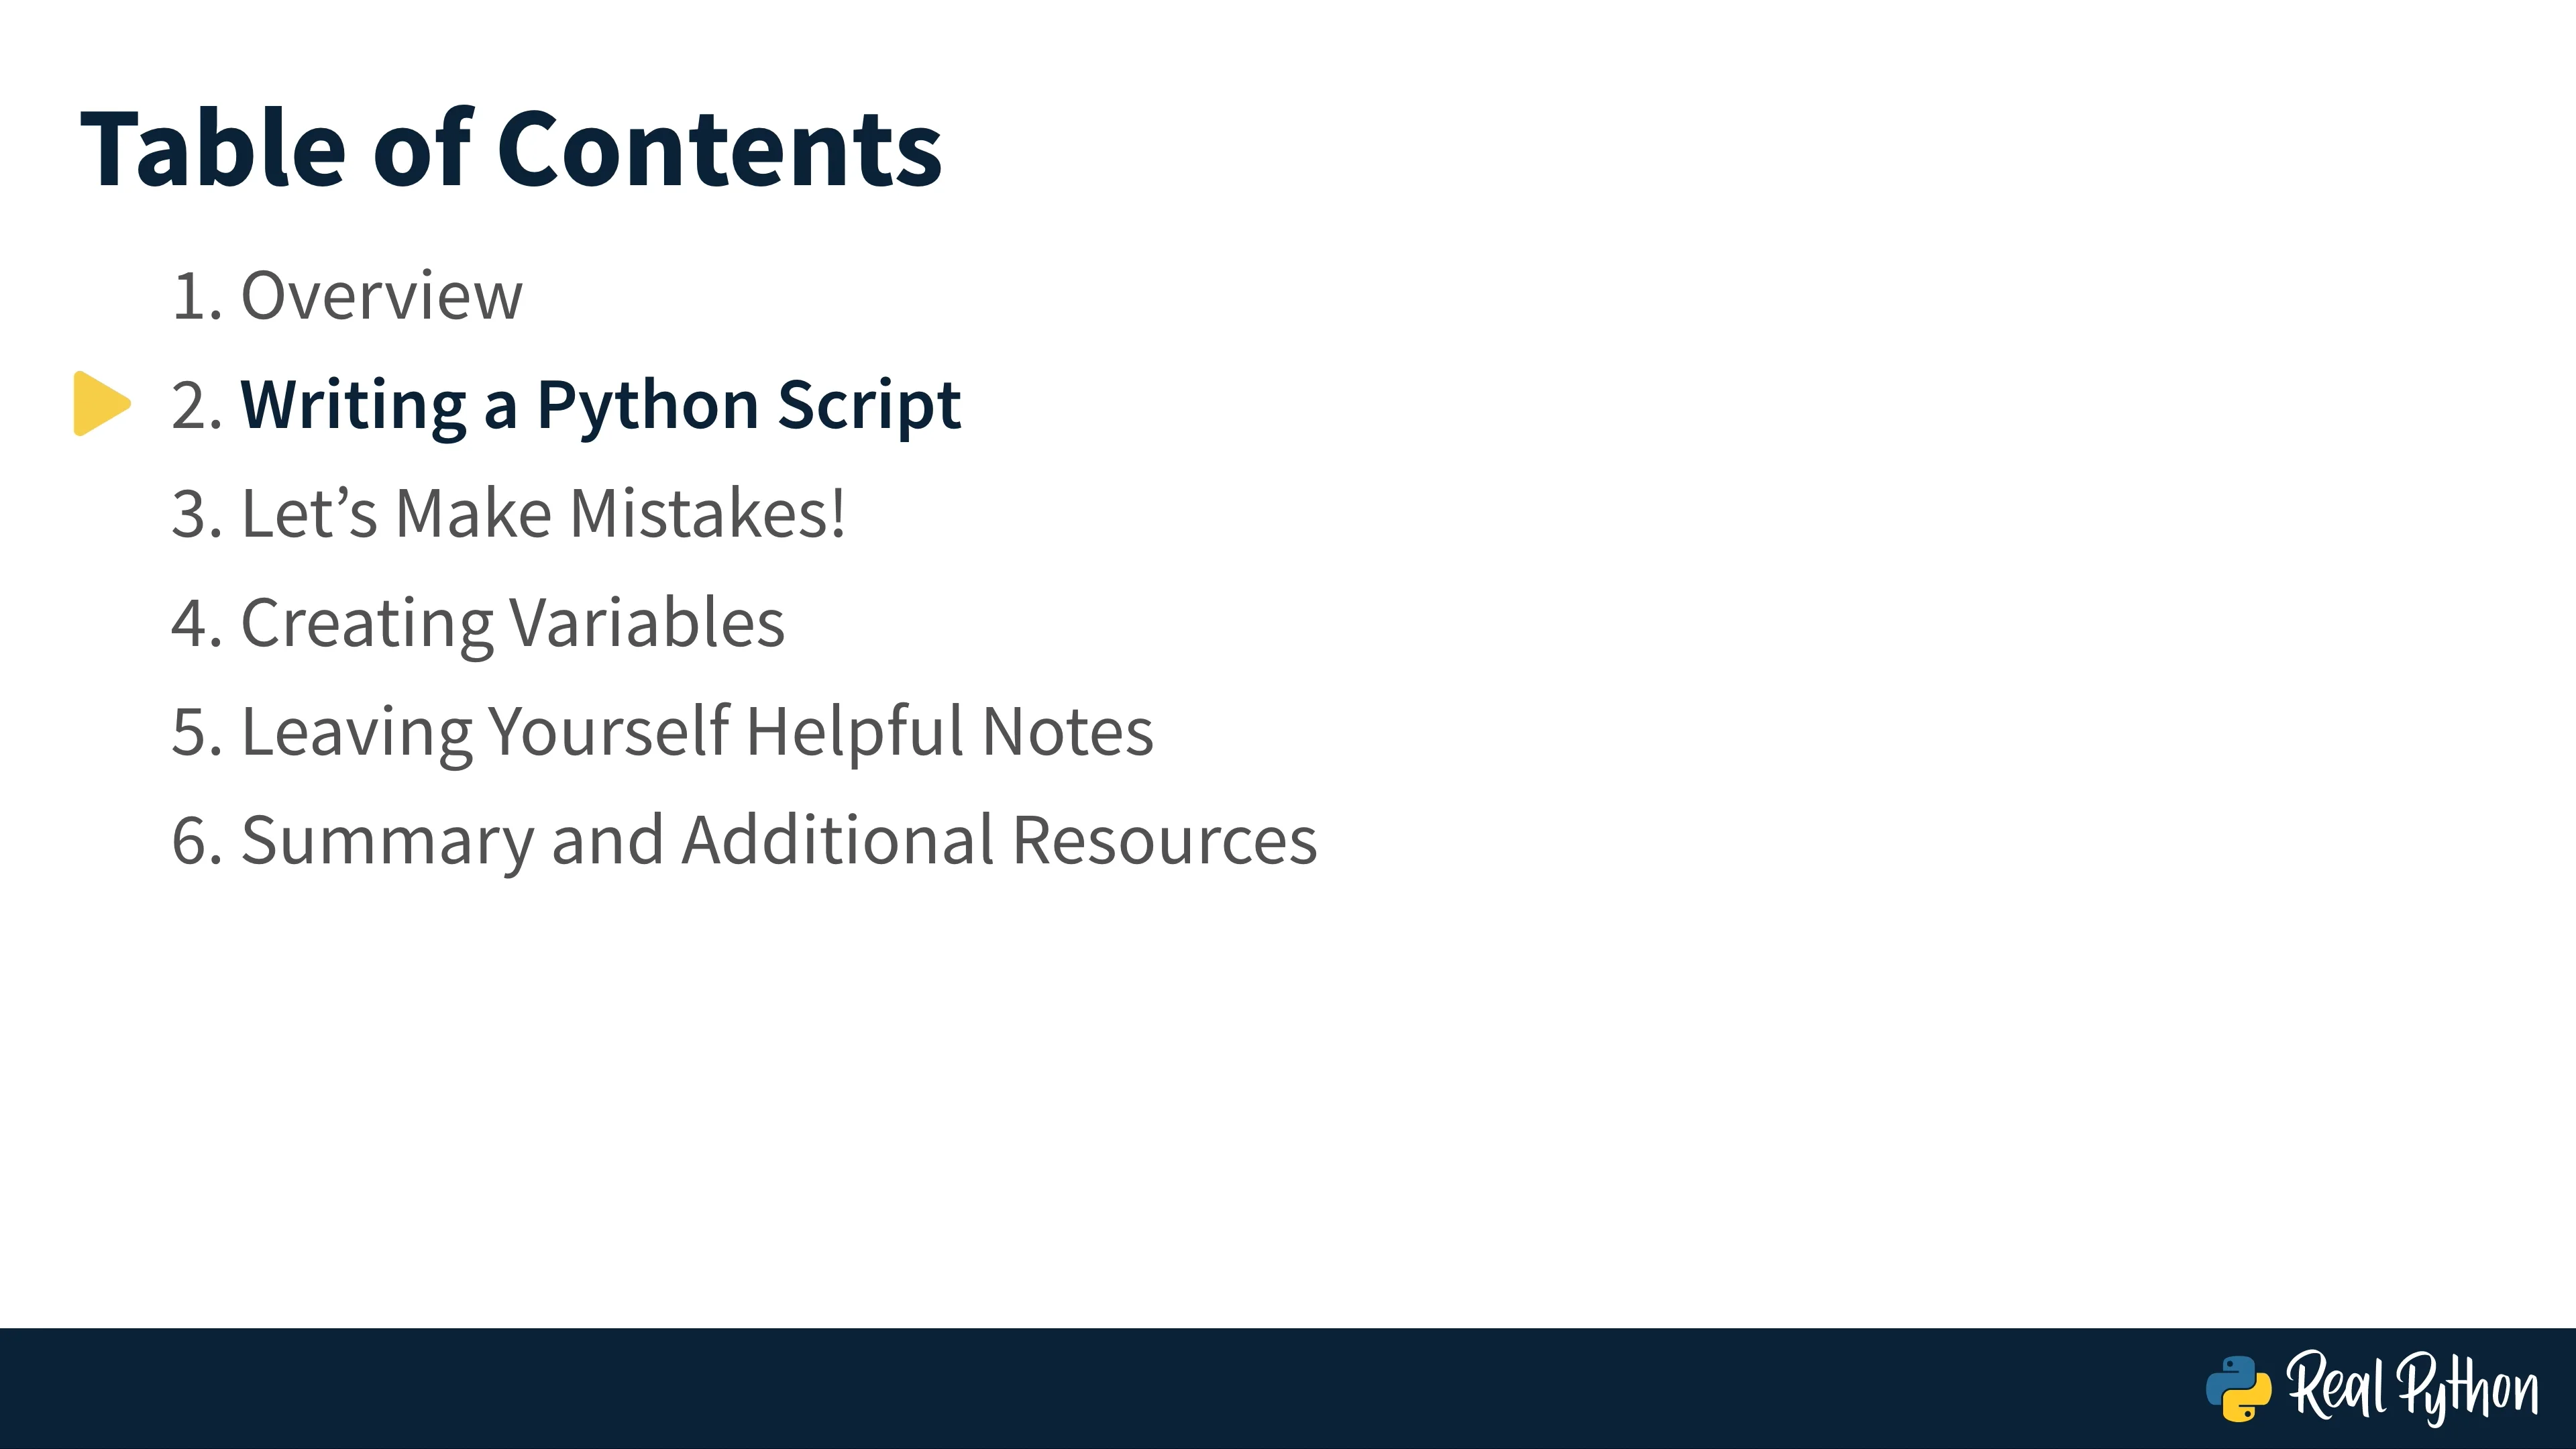Click the Real Python script wordmark
Image resolution: width=2576 pixels, height=1449 pixels.
tap(2412, 1387)
